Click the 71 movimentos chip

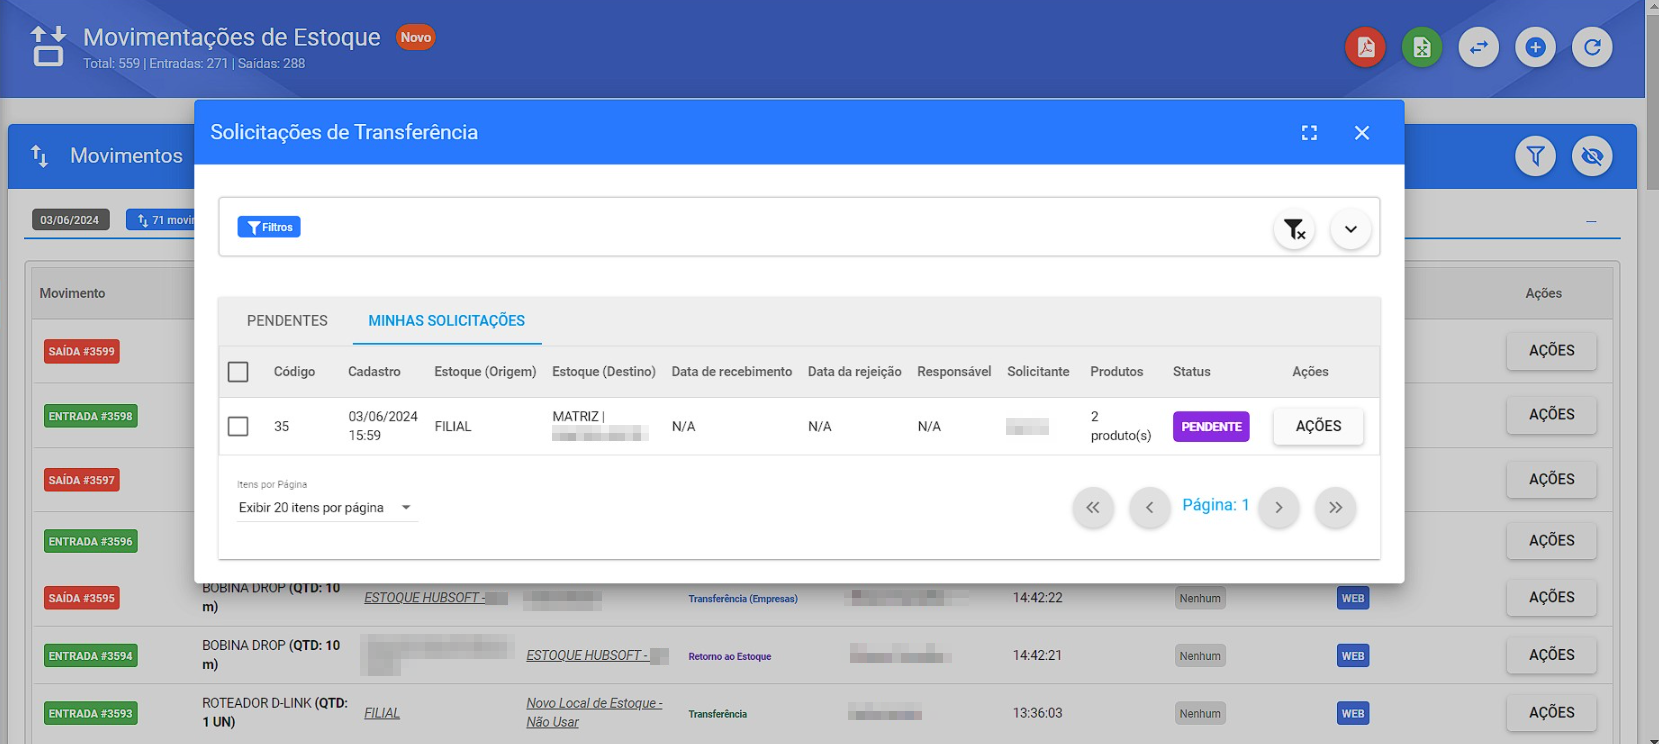[162, 220]
